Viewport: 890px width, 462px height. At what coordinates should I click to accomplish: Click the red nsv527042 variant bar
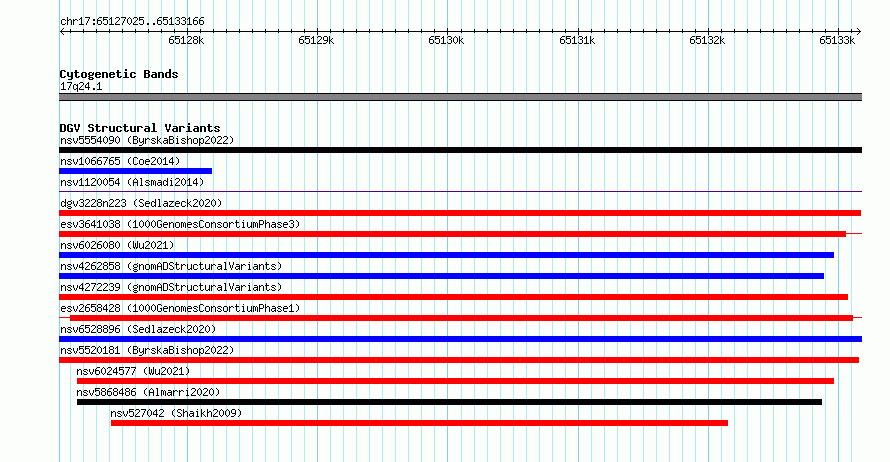pos(419,423)
